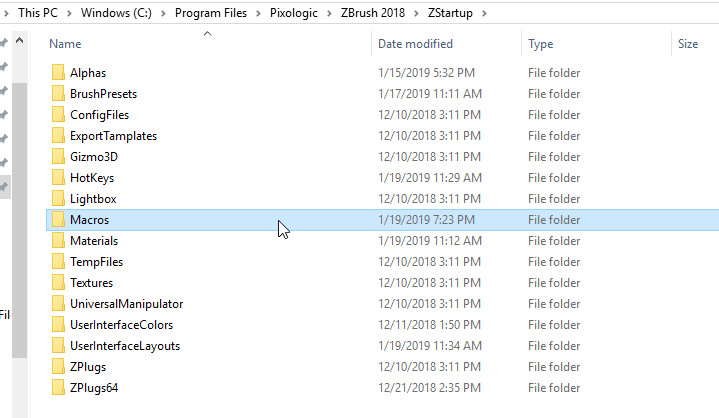Navigate to ZBrush 2018 breadcrumb
This screenshot has width=719, height=418.
click(x=373, y=13)
